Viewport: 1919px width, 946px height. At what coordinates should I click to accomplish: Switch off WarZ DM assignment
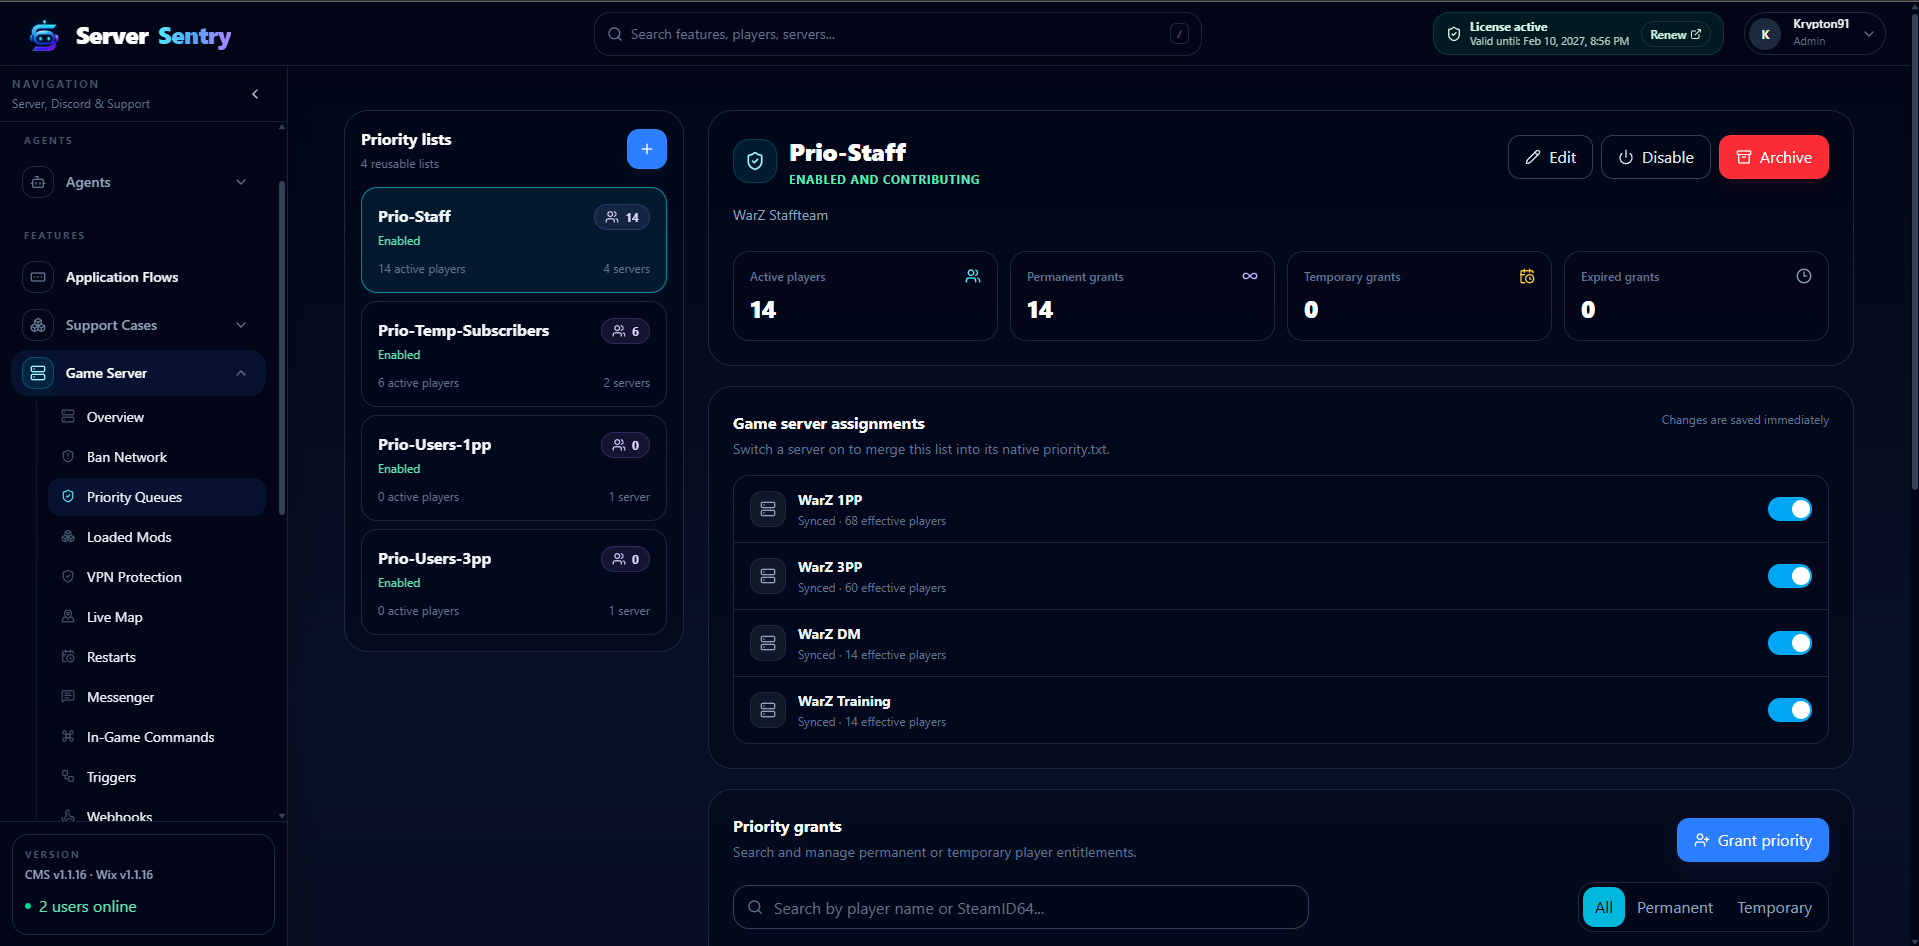point(1790,643)
